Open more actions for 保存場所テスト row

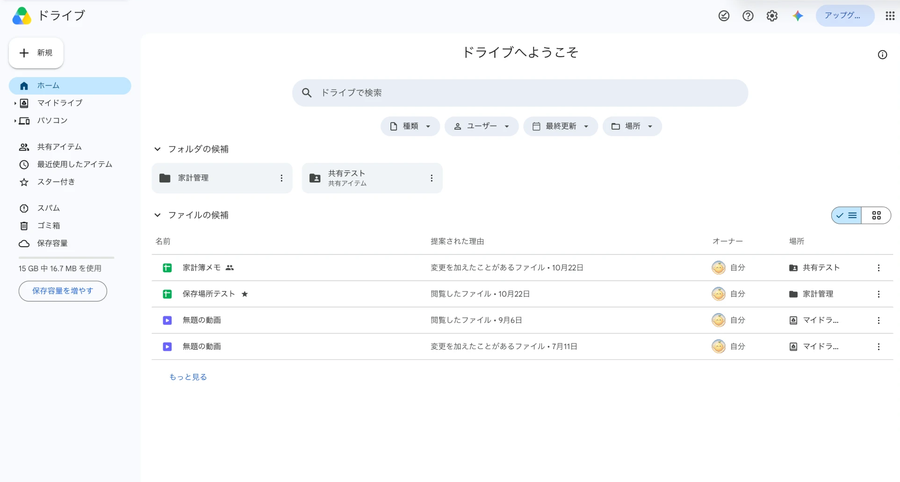878,294
